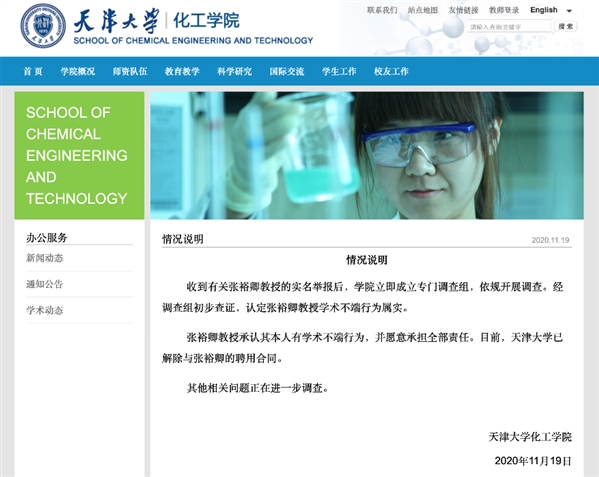Open the 师资队伍 menu item
The width and height of the screenshot is (599, 477).
click(x=130, y=71)
